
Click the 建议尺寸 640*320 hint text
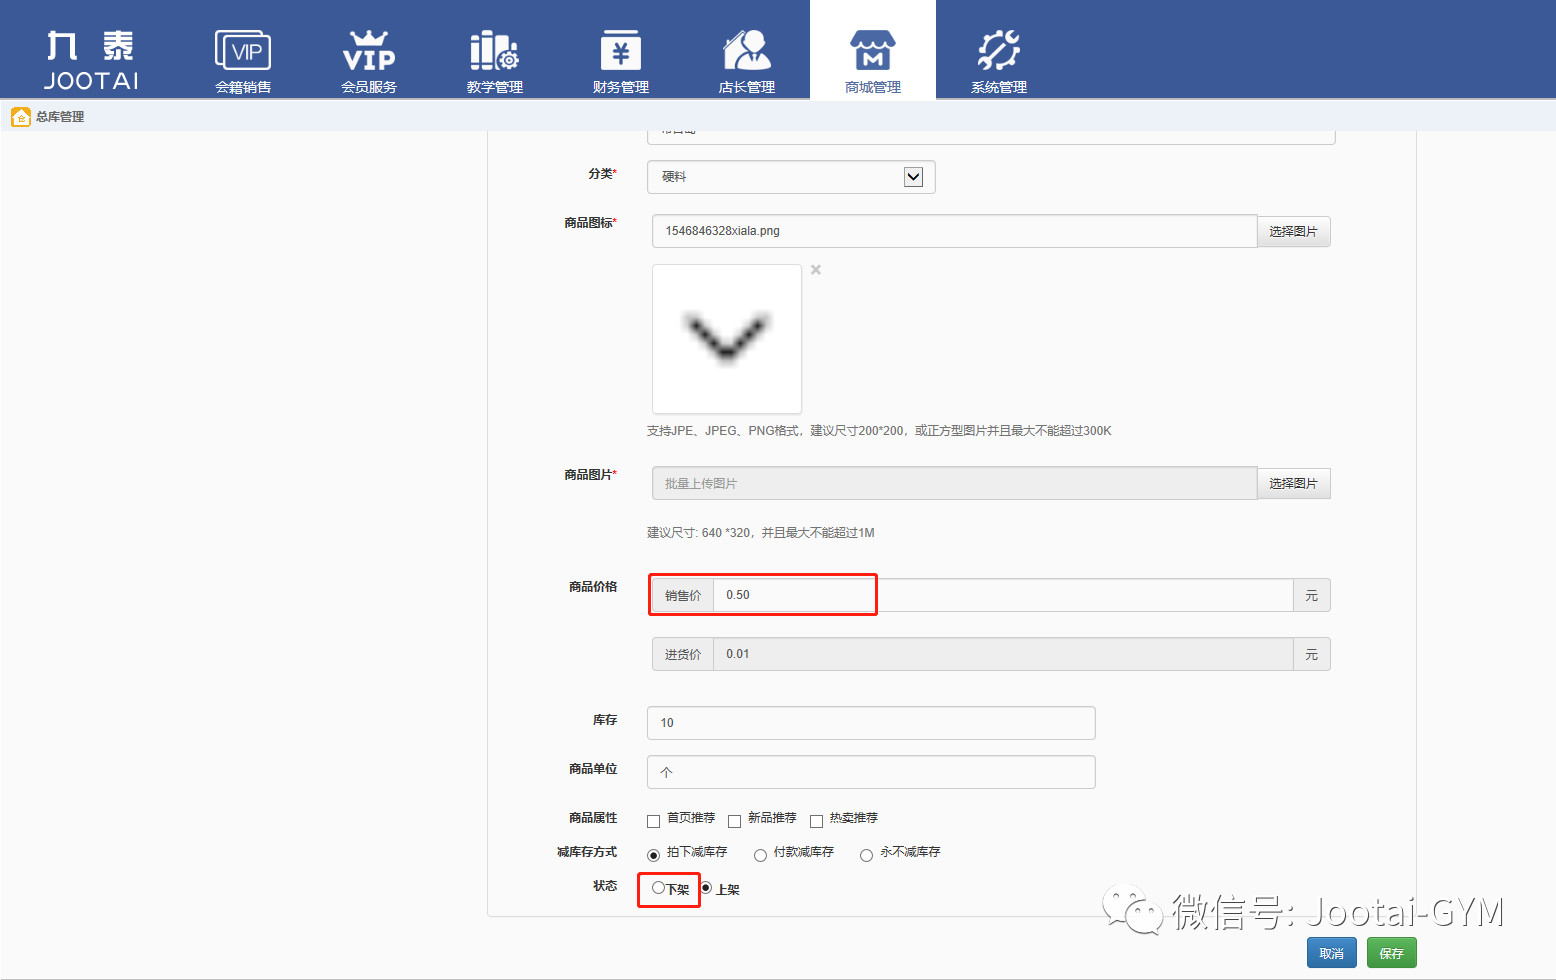(761, 533)
